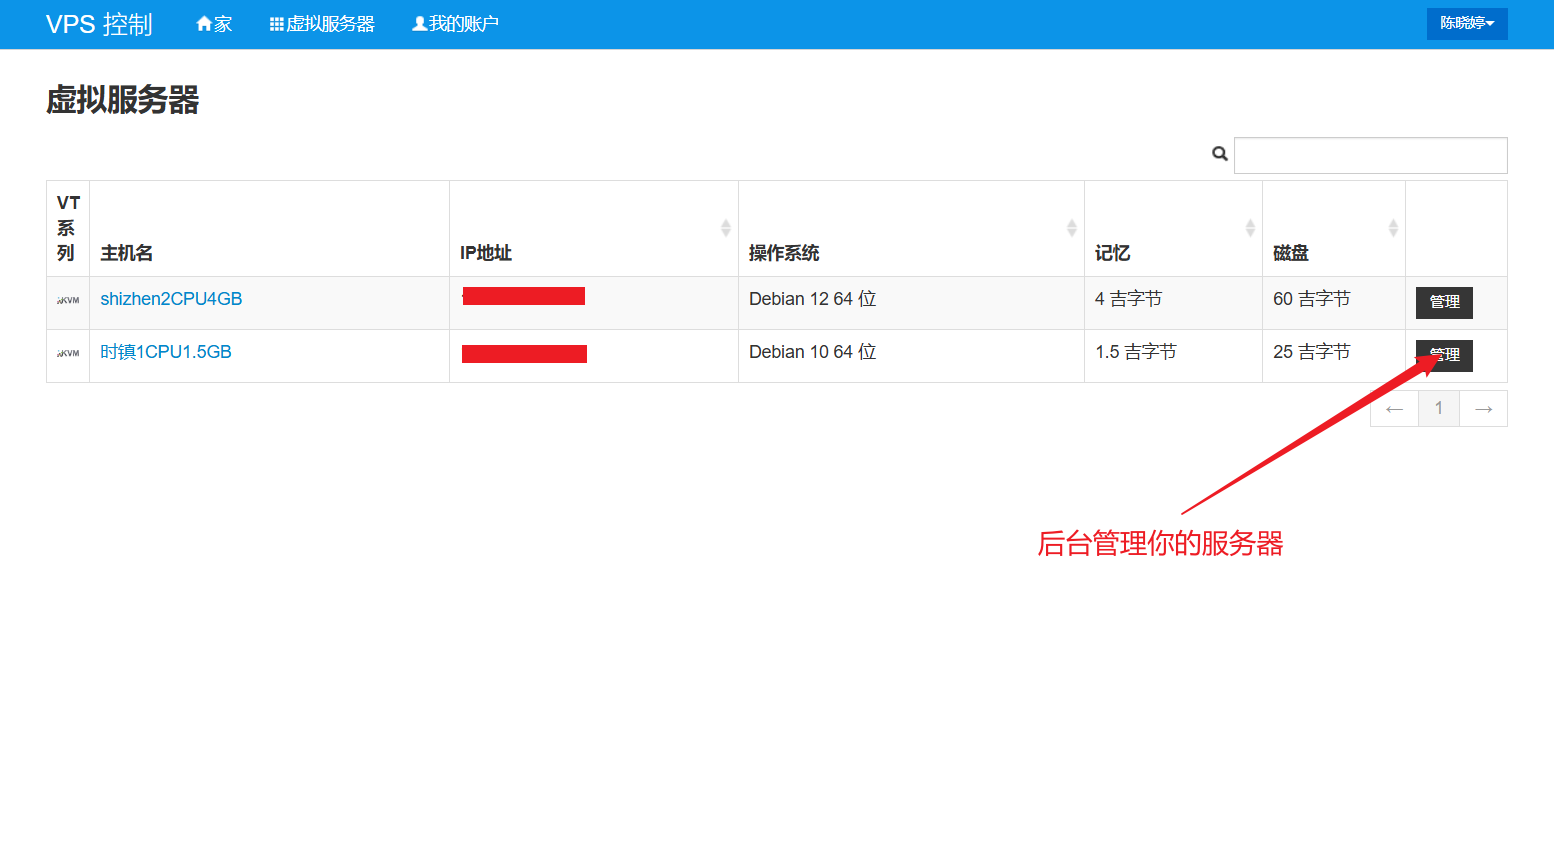Screen dimensions: 1554x848
Task: Open the 我的账户 account menu item
Action: (x=455, y=24)
